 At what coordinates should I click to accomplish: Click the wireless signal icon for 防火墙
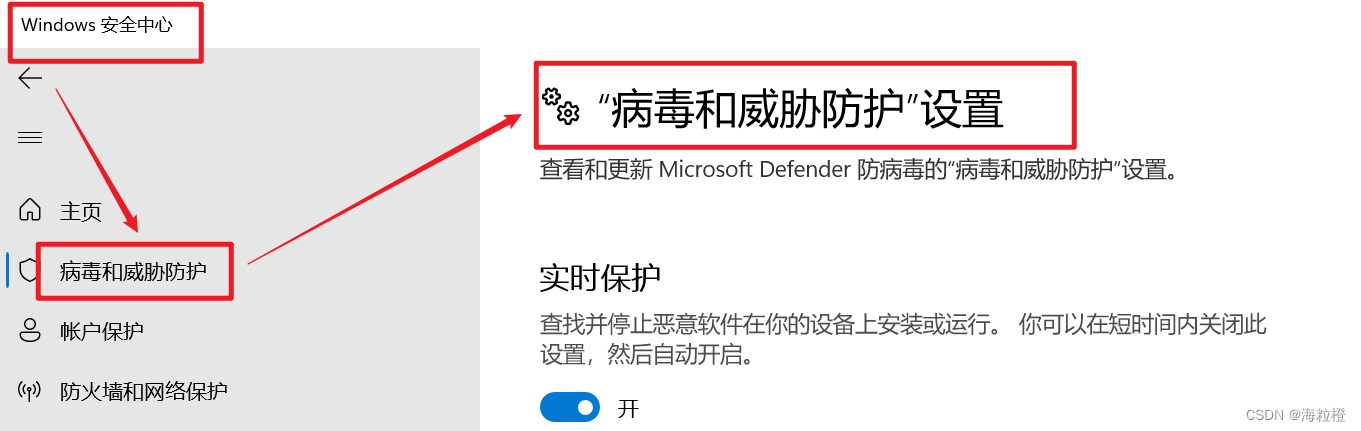(30, 390)
